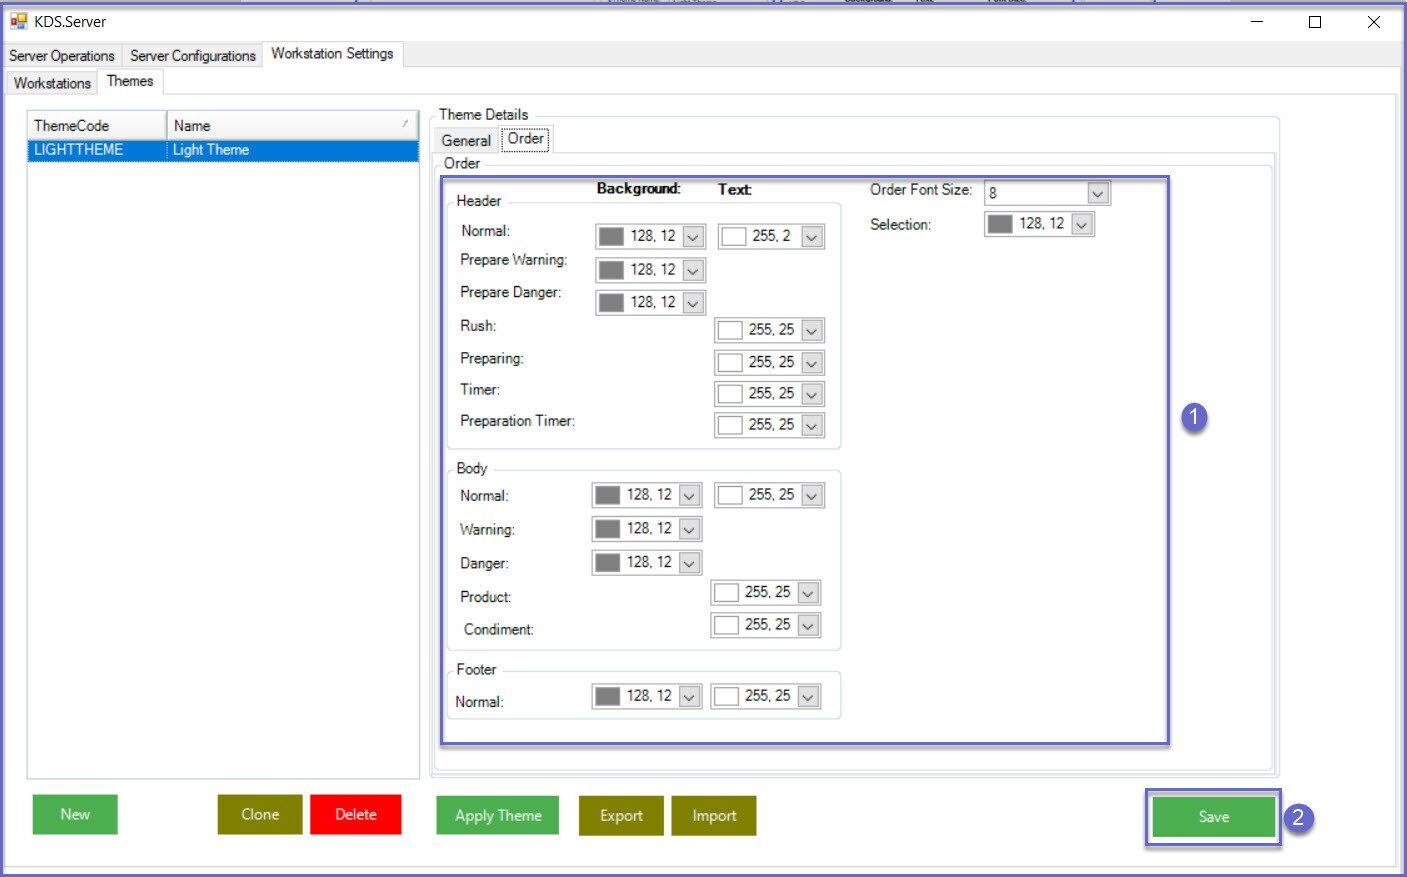Expand Order Font Size combo box
The width and height of the screenshot is (1407, 877).
1097,193
